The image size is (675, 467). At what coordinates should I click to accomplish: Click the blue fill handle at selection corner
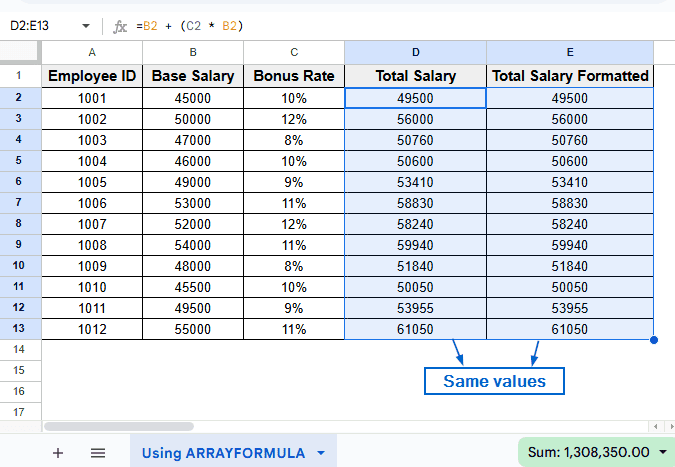653,340
